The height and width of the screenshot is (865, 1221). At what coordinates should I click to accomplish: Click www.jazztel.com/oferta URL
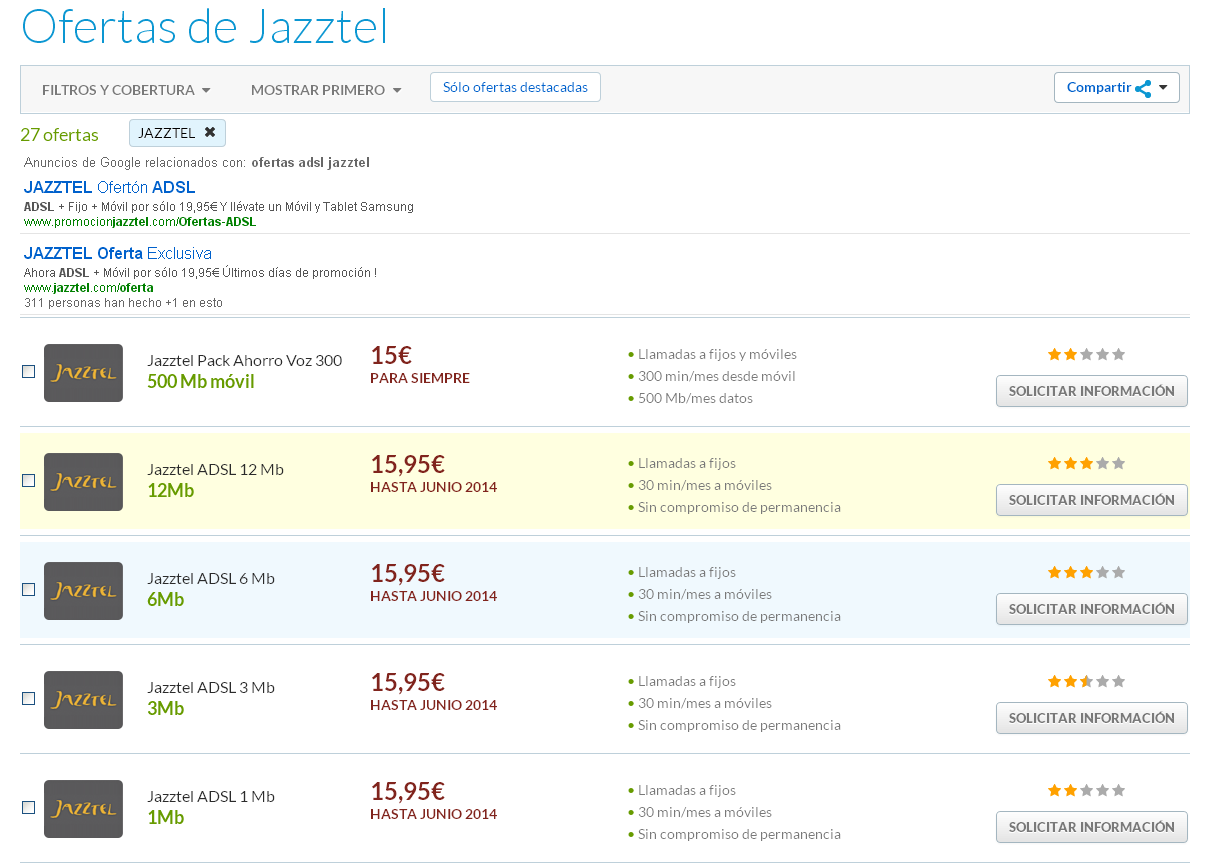88,287
